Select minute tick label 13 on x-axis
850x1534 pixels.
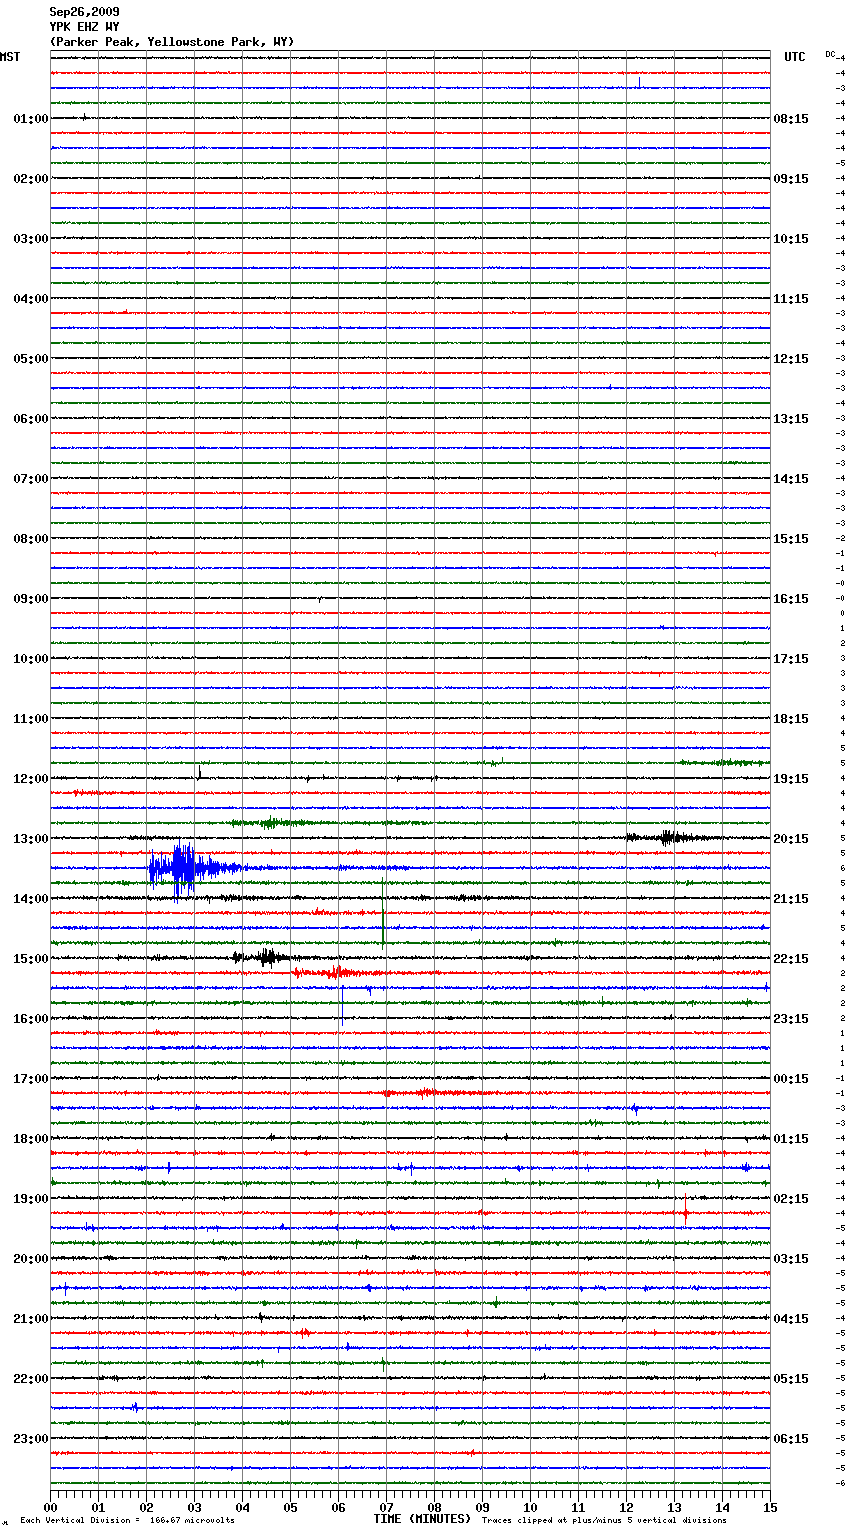pyautogui.click(x=674, y=1507)
